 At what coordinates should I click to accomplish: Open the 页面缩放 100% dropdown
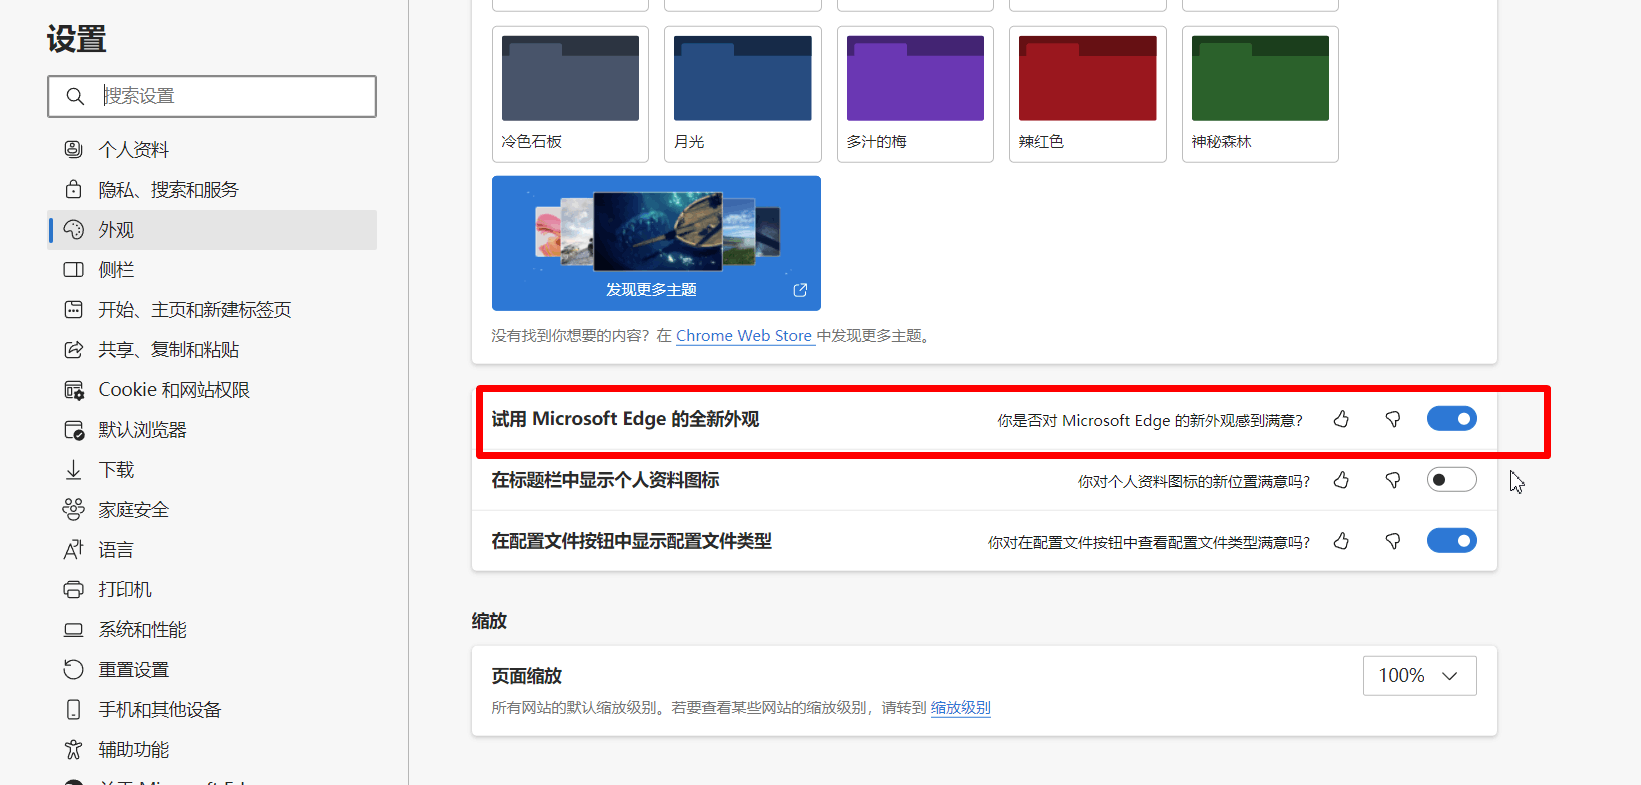click(x=1419, y=676)
